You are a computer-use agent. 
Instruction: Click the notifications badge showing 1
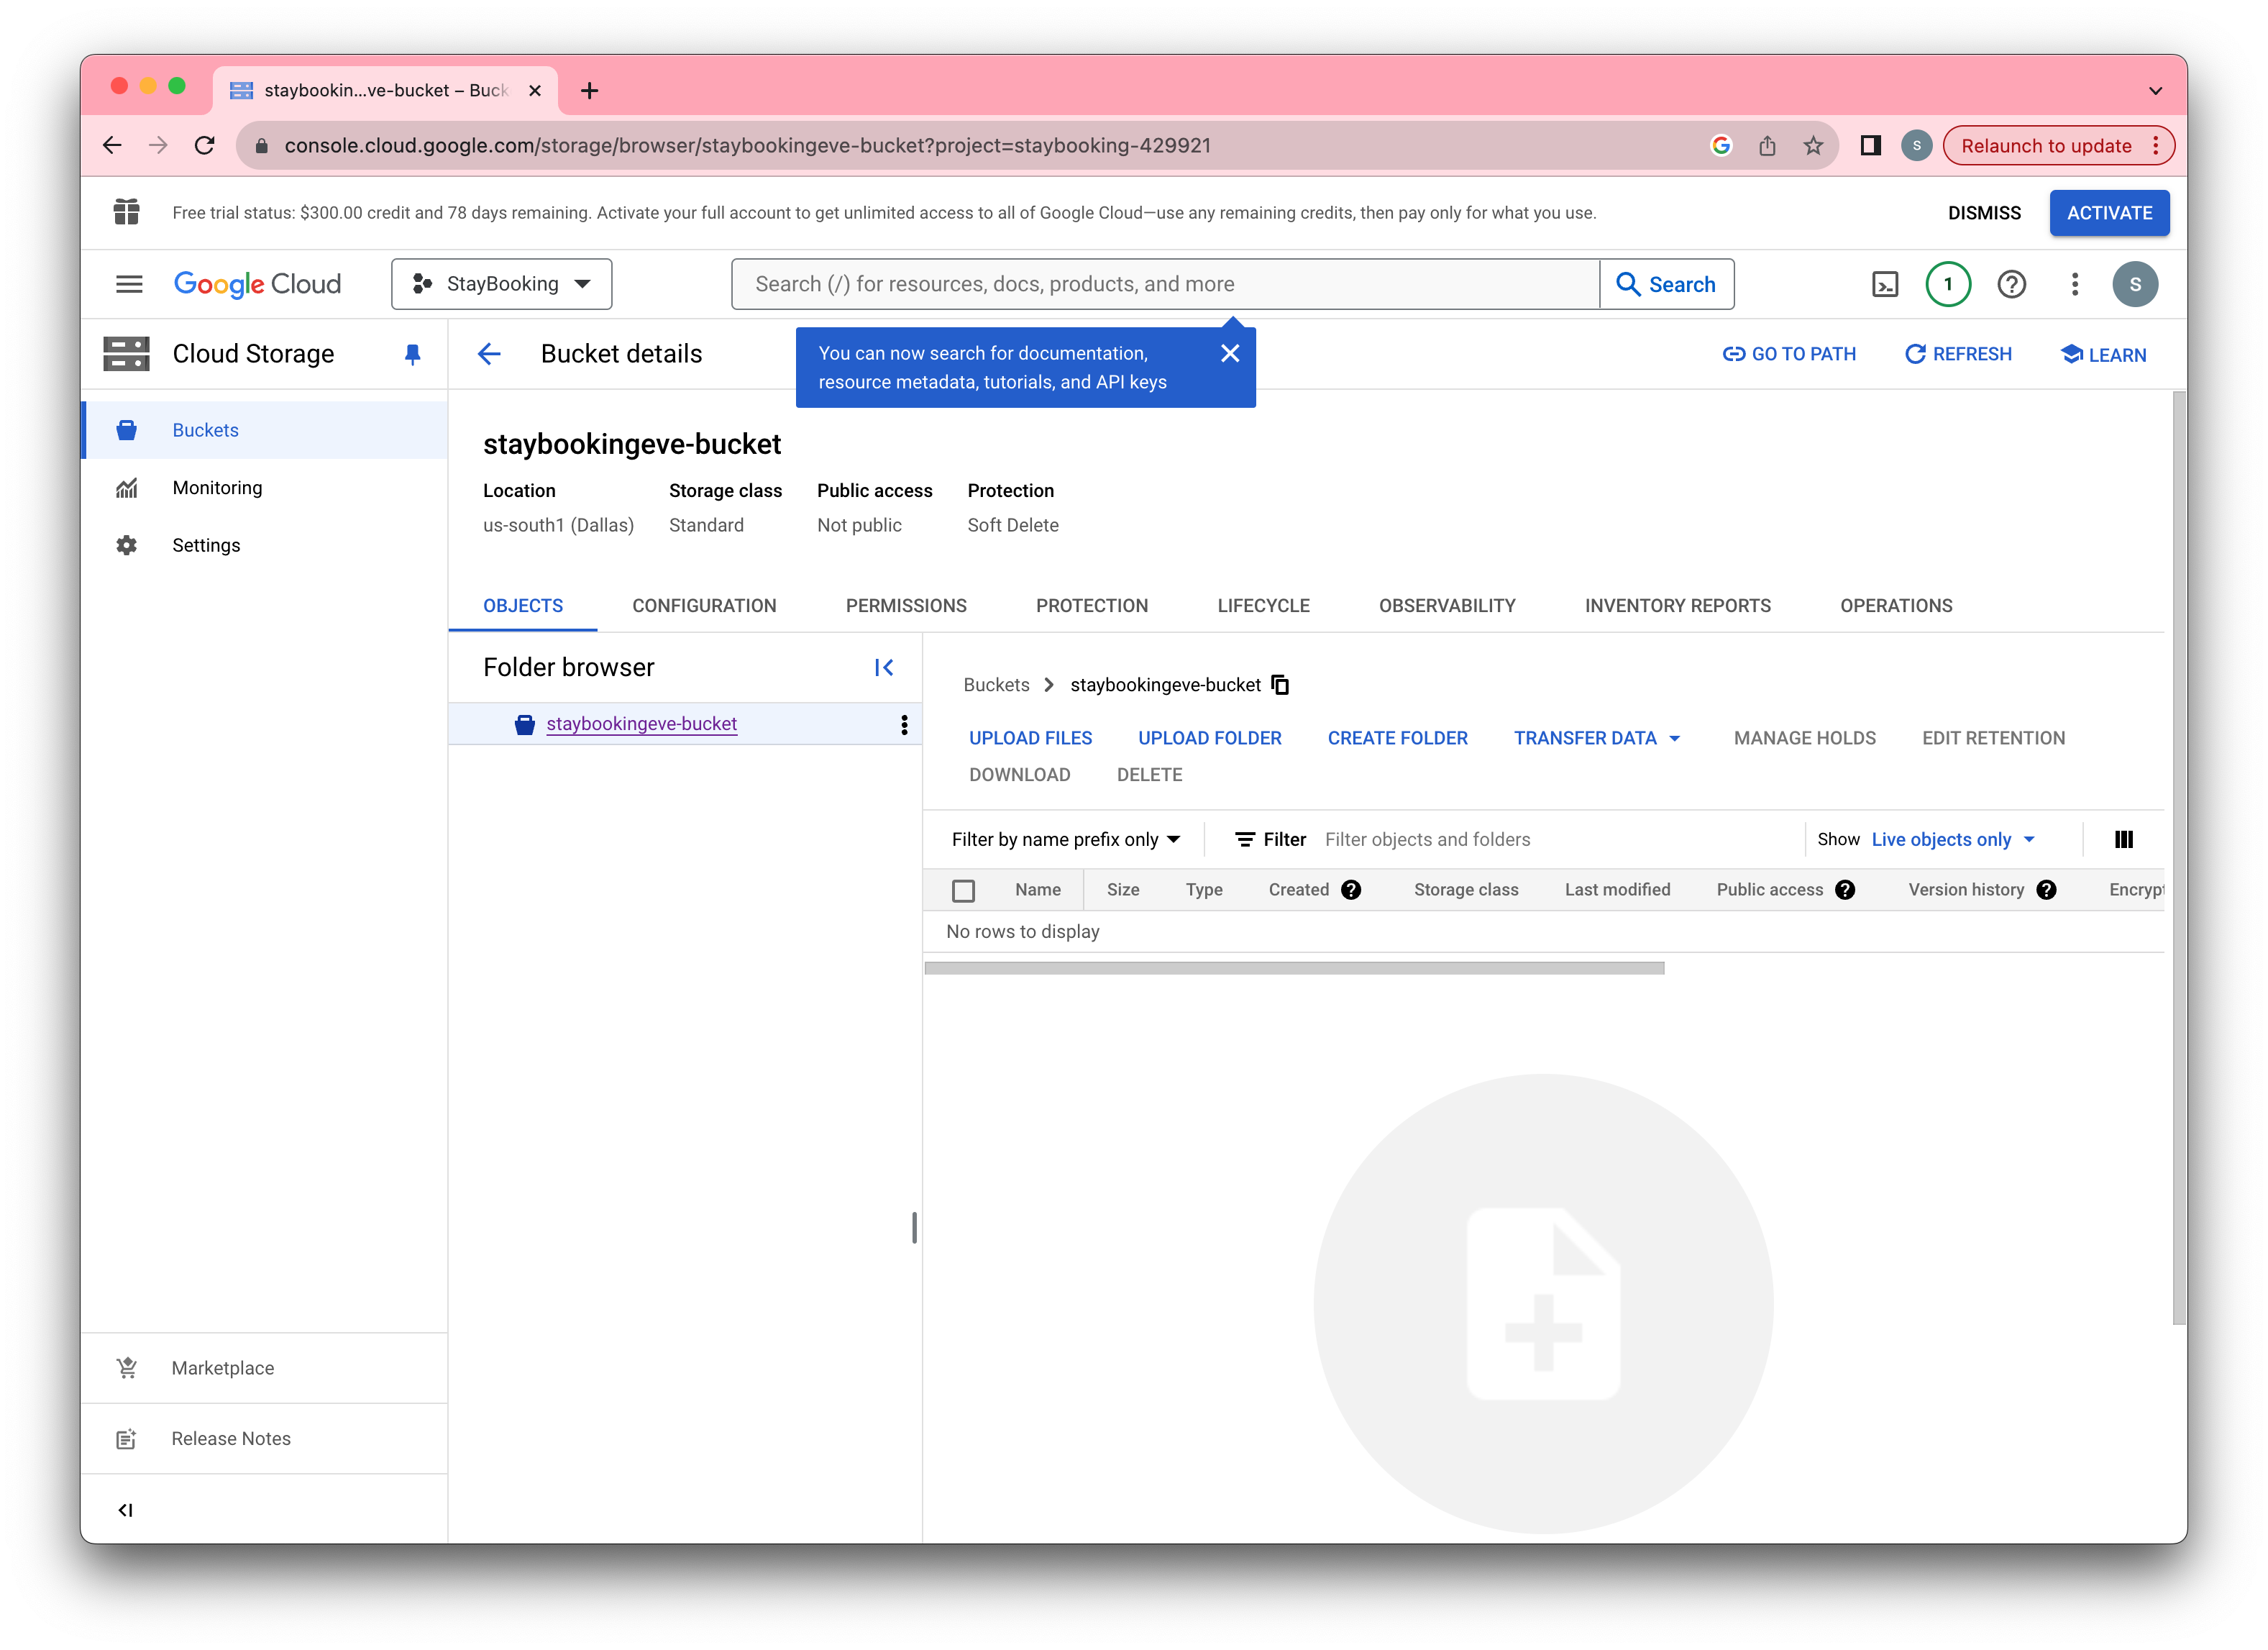point(1947,285)
